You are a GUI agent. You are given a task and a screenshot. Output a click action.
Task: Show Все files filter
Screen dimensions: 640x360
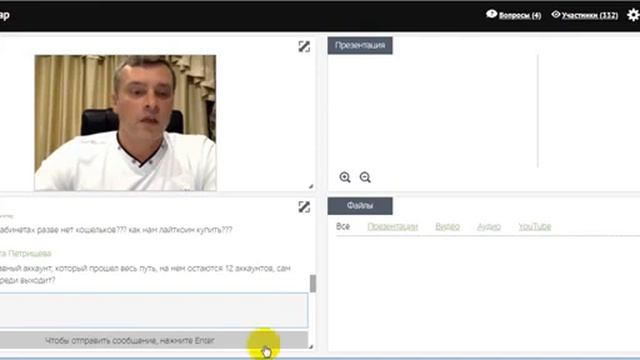point(343,227)
